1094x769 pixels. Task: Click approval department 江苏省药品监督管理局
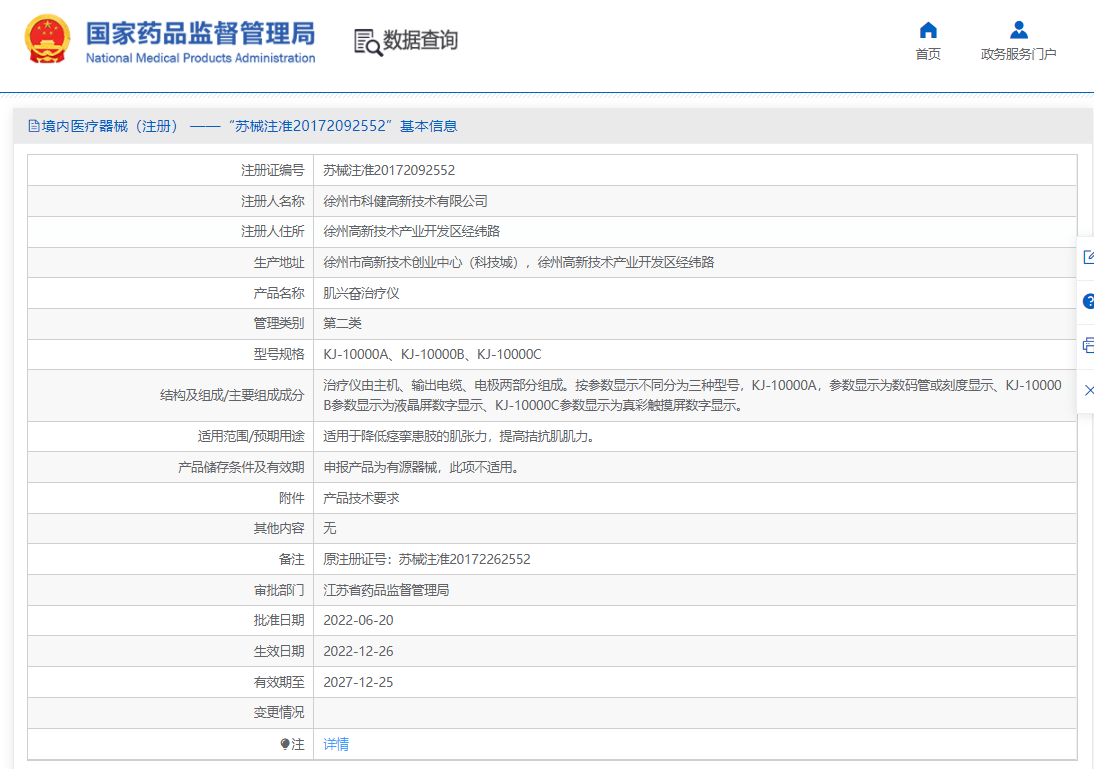386,590
